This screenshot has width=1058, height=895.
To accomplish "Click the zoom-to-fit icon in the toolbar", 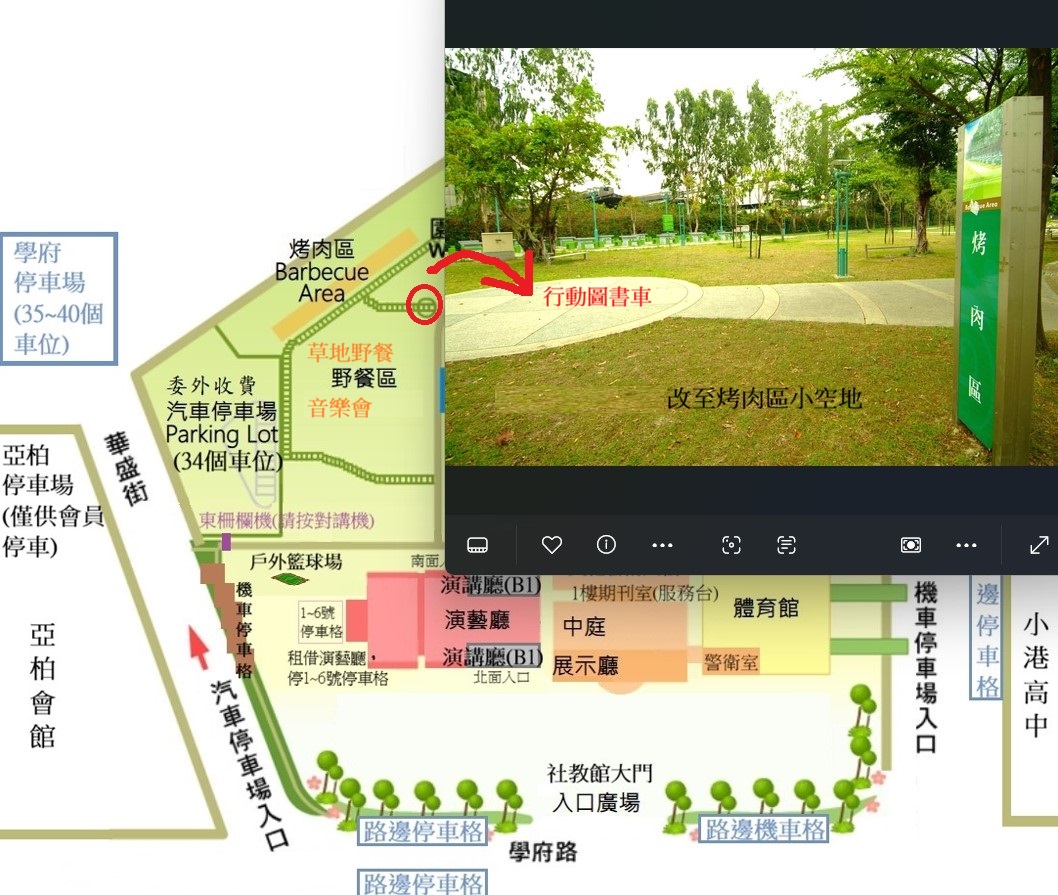I will click(910, 545).
